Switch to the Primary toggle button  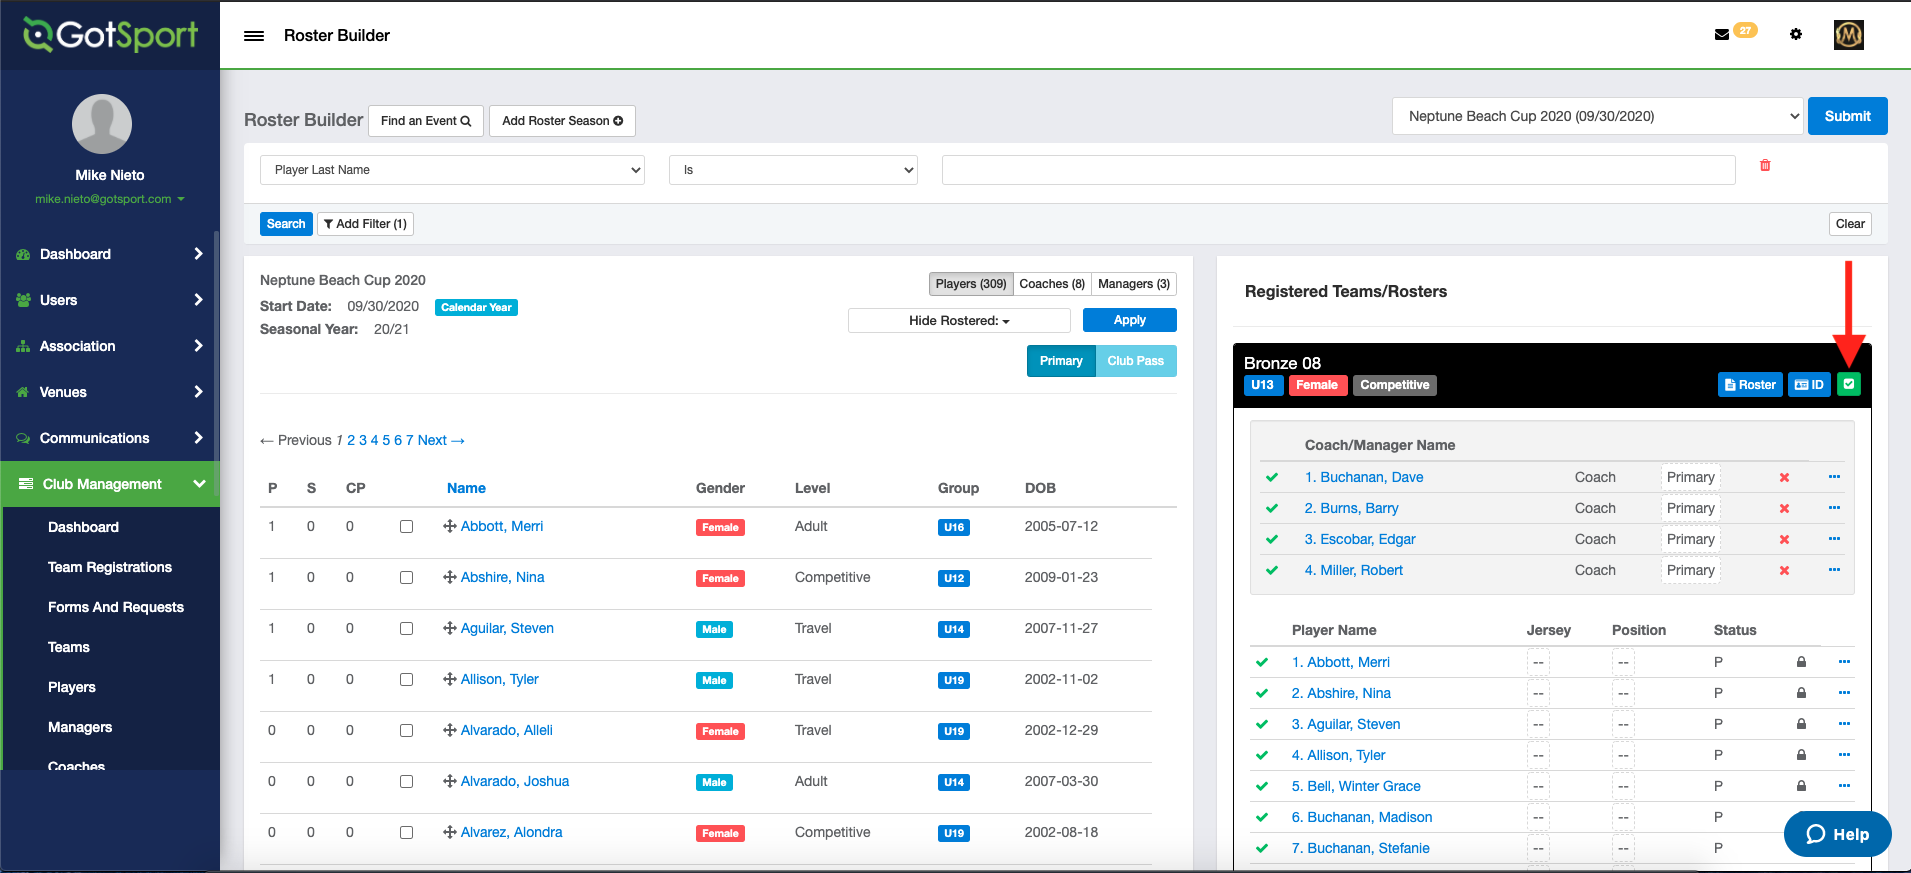pos(1061,361)
